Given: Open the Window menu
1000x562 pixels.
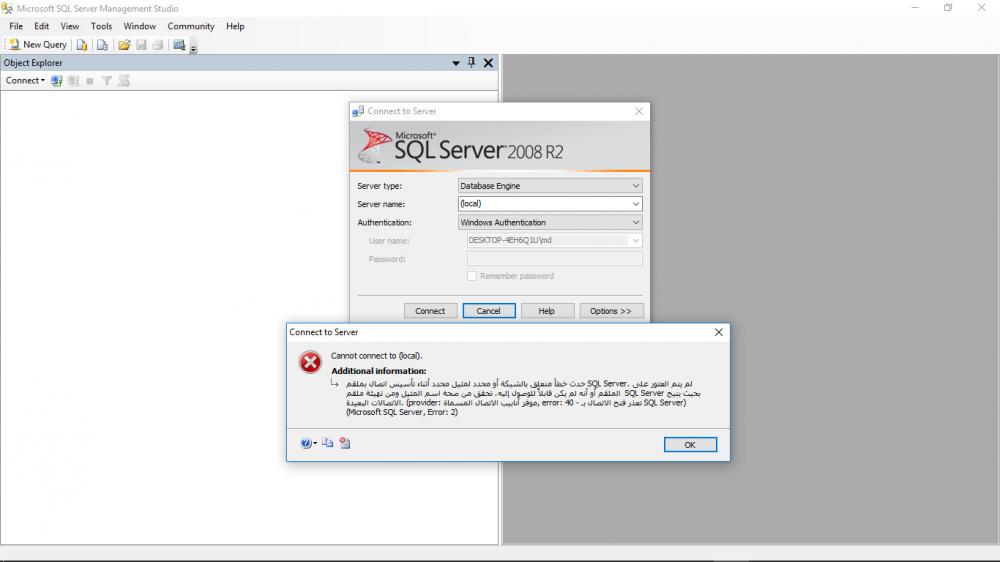Looking at the screenshot, I should [x=139, y=26].
